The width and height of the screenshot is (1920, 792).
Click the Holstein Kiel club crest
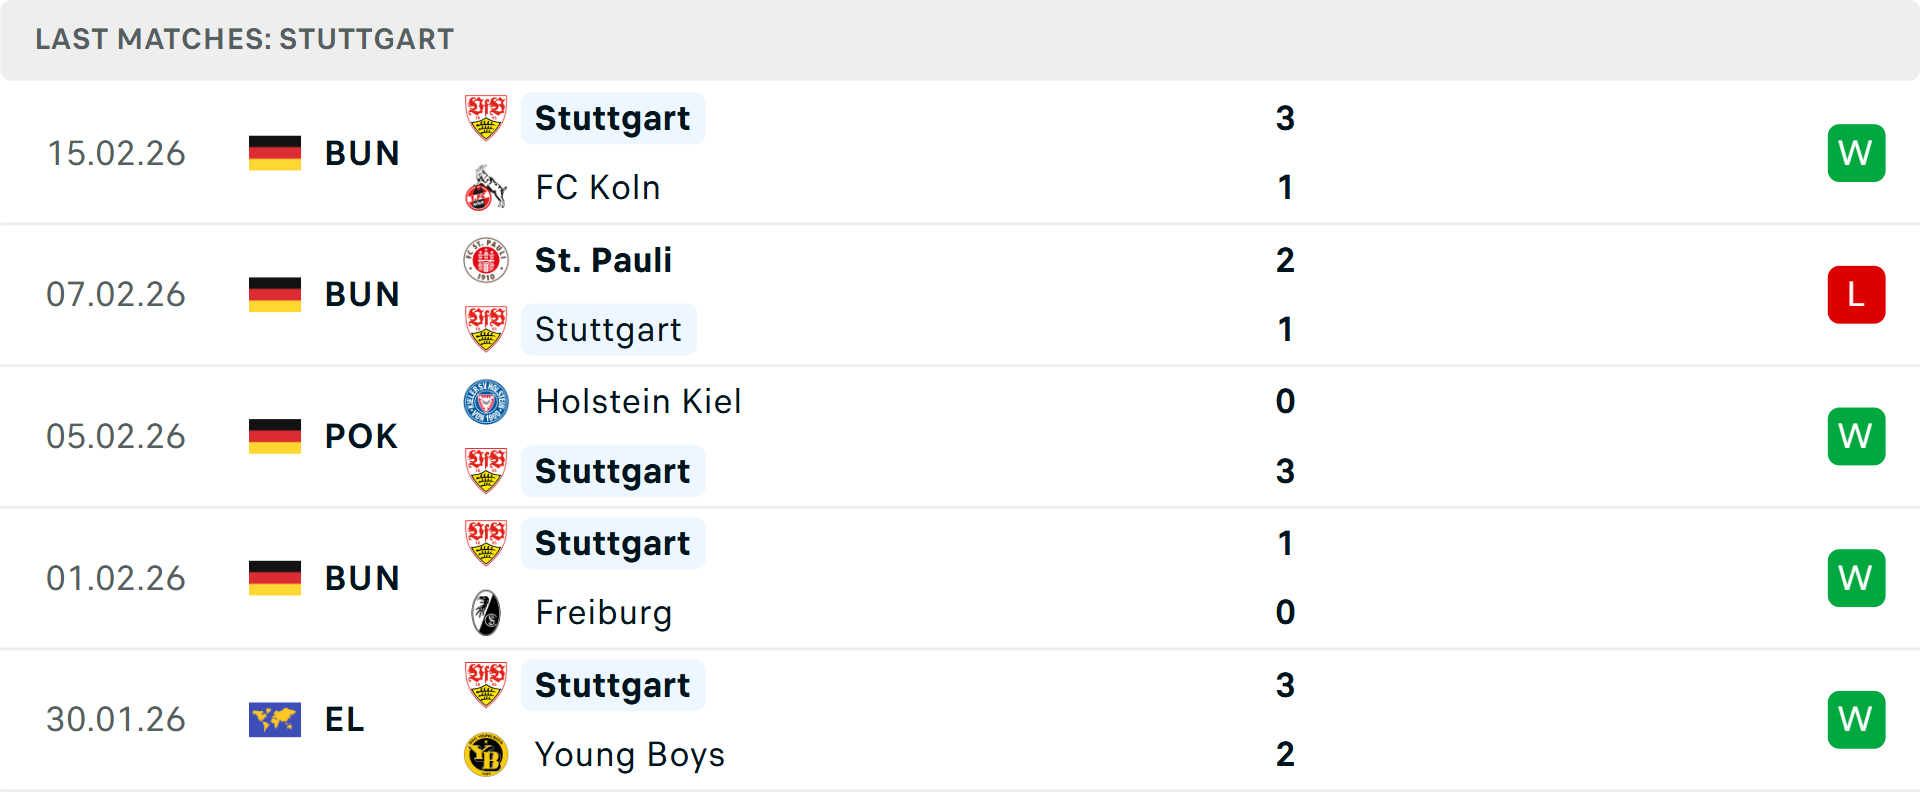(x=486, y=402)
